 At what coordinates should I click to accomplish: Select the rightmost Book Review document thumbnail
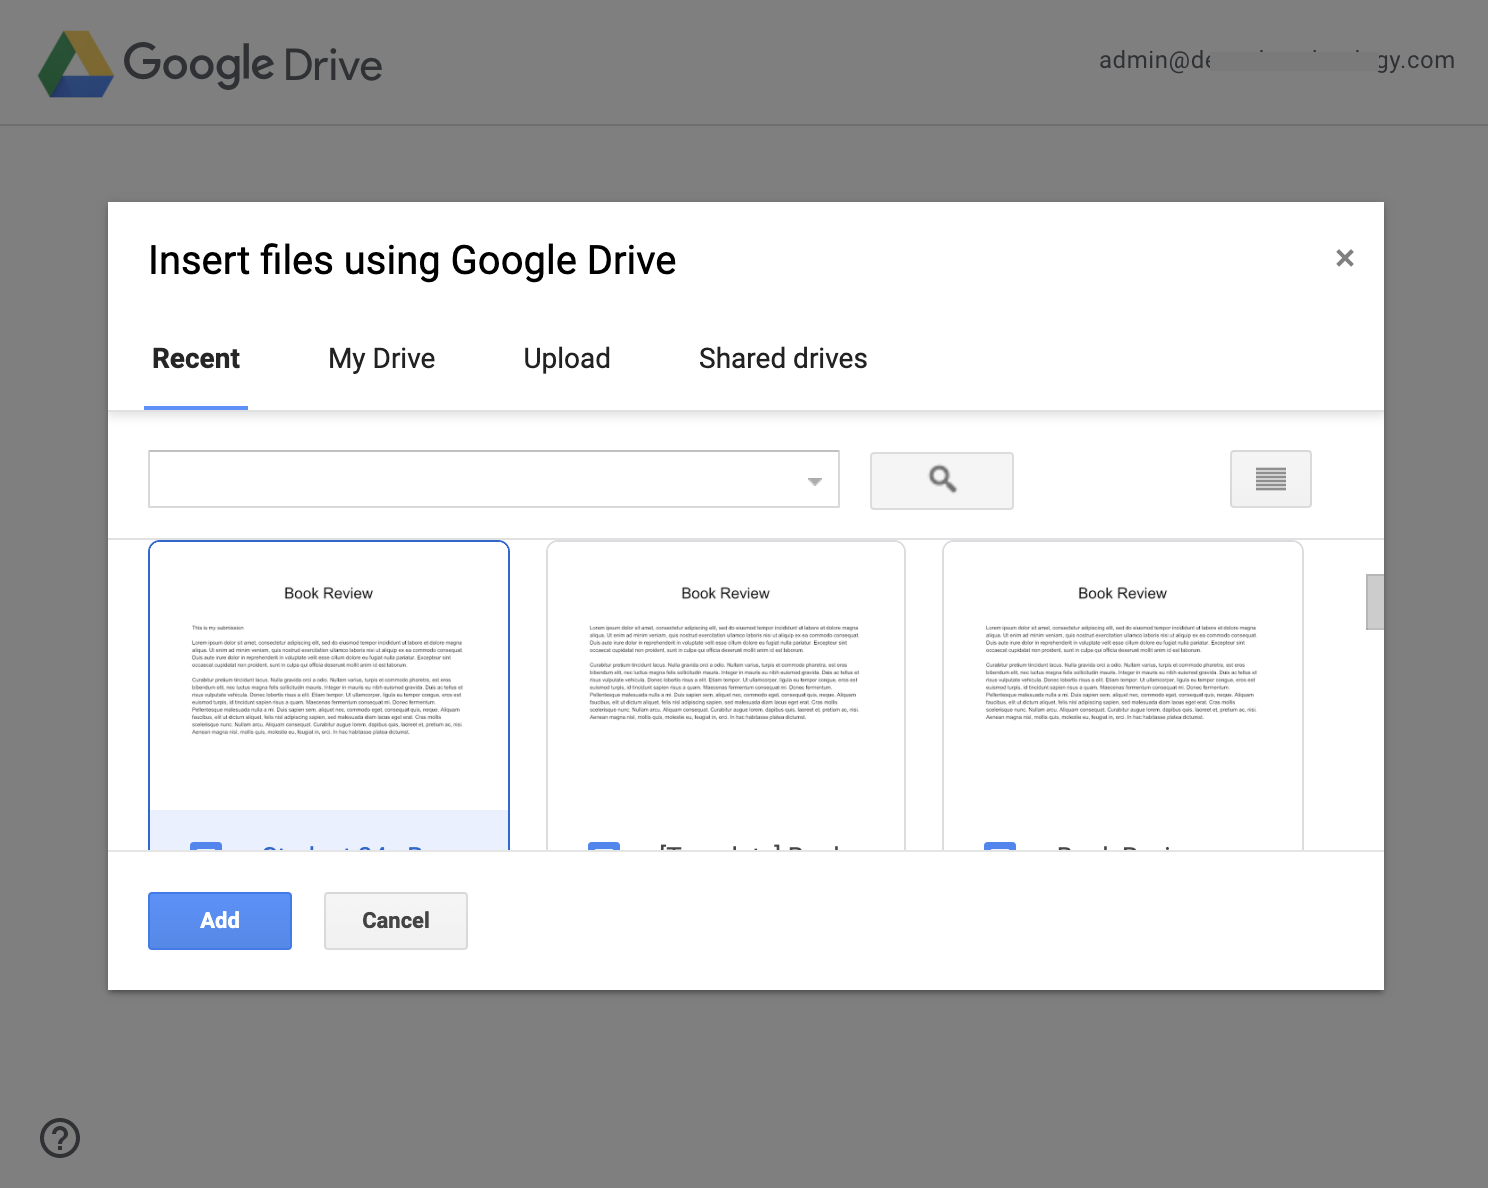tap(1122, 680)
